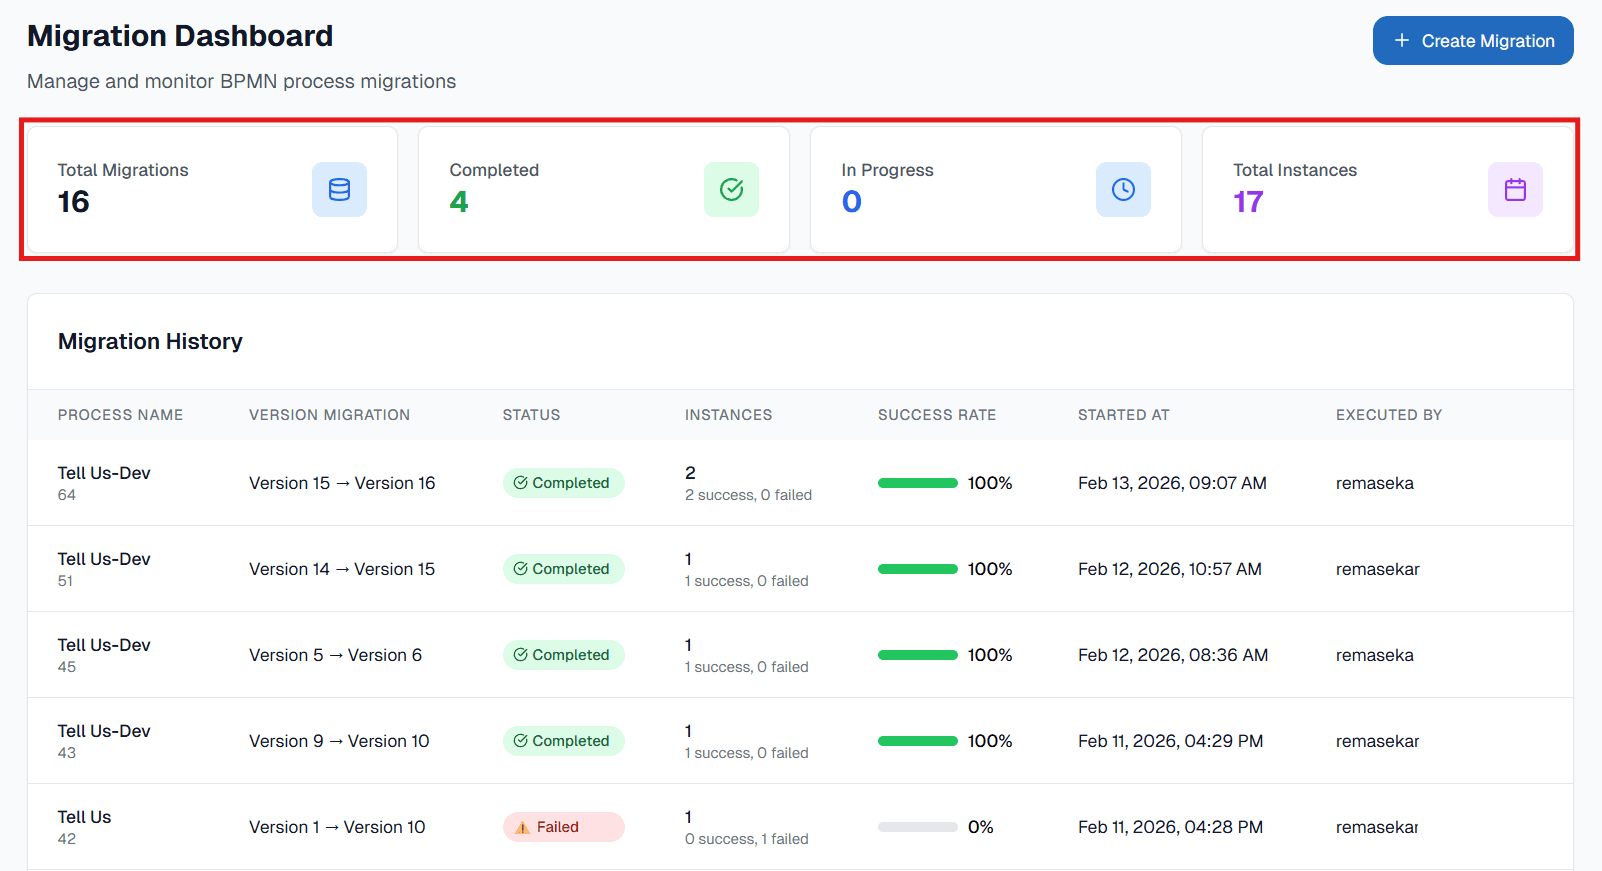Click the Completed badge for Version 14 → 15
Screen dimensions: 1602x871
click(x=563, y=569)
